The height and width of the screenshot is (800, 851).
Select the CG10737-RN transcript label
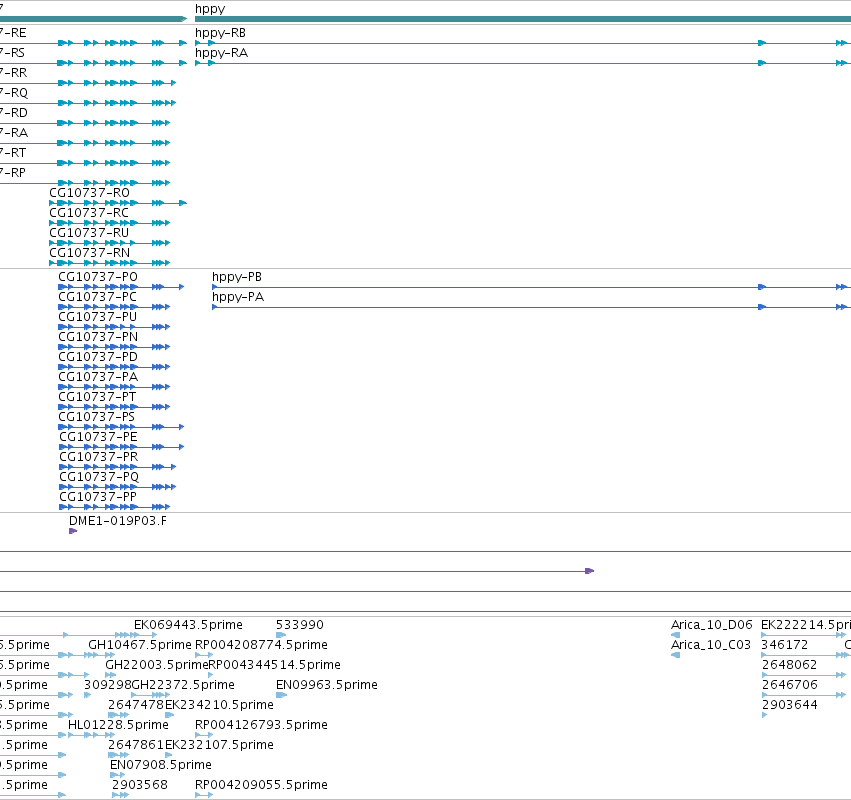(x=90, y=253)
